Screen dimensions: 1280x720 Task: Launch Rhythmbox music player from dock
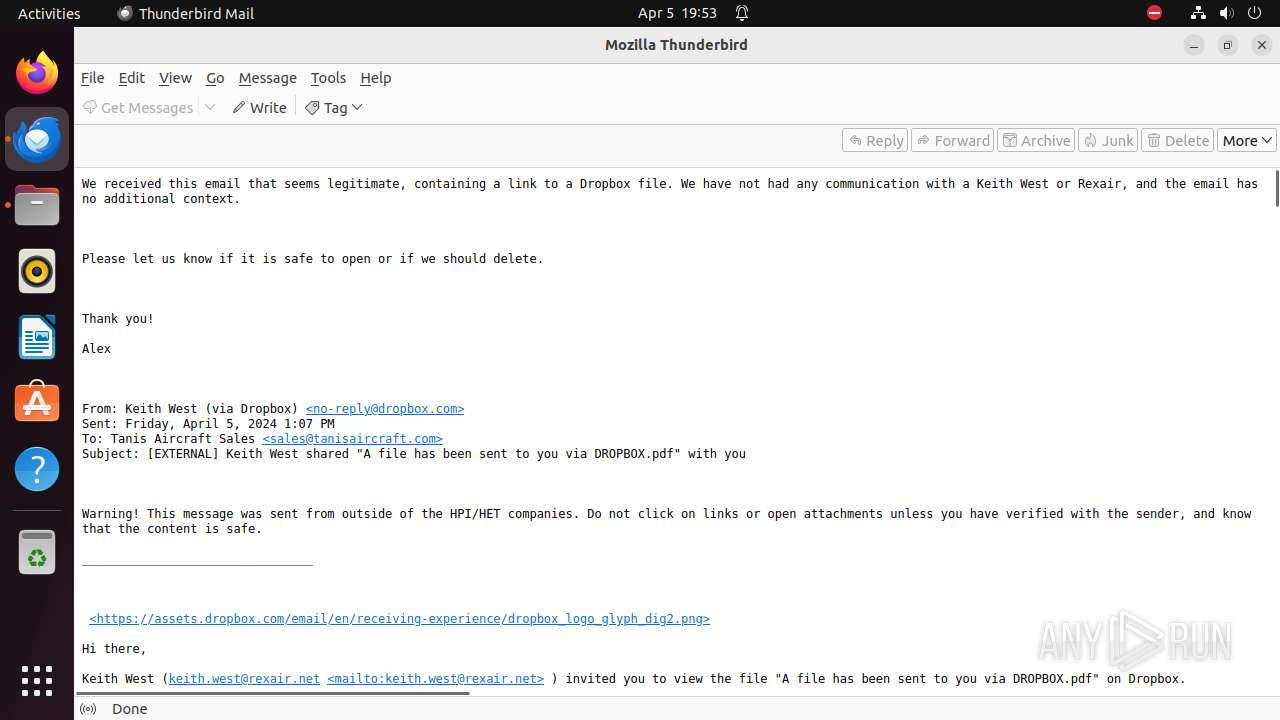click(x=37, y=271)
